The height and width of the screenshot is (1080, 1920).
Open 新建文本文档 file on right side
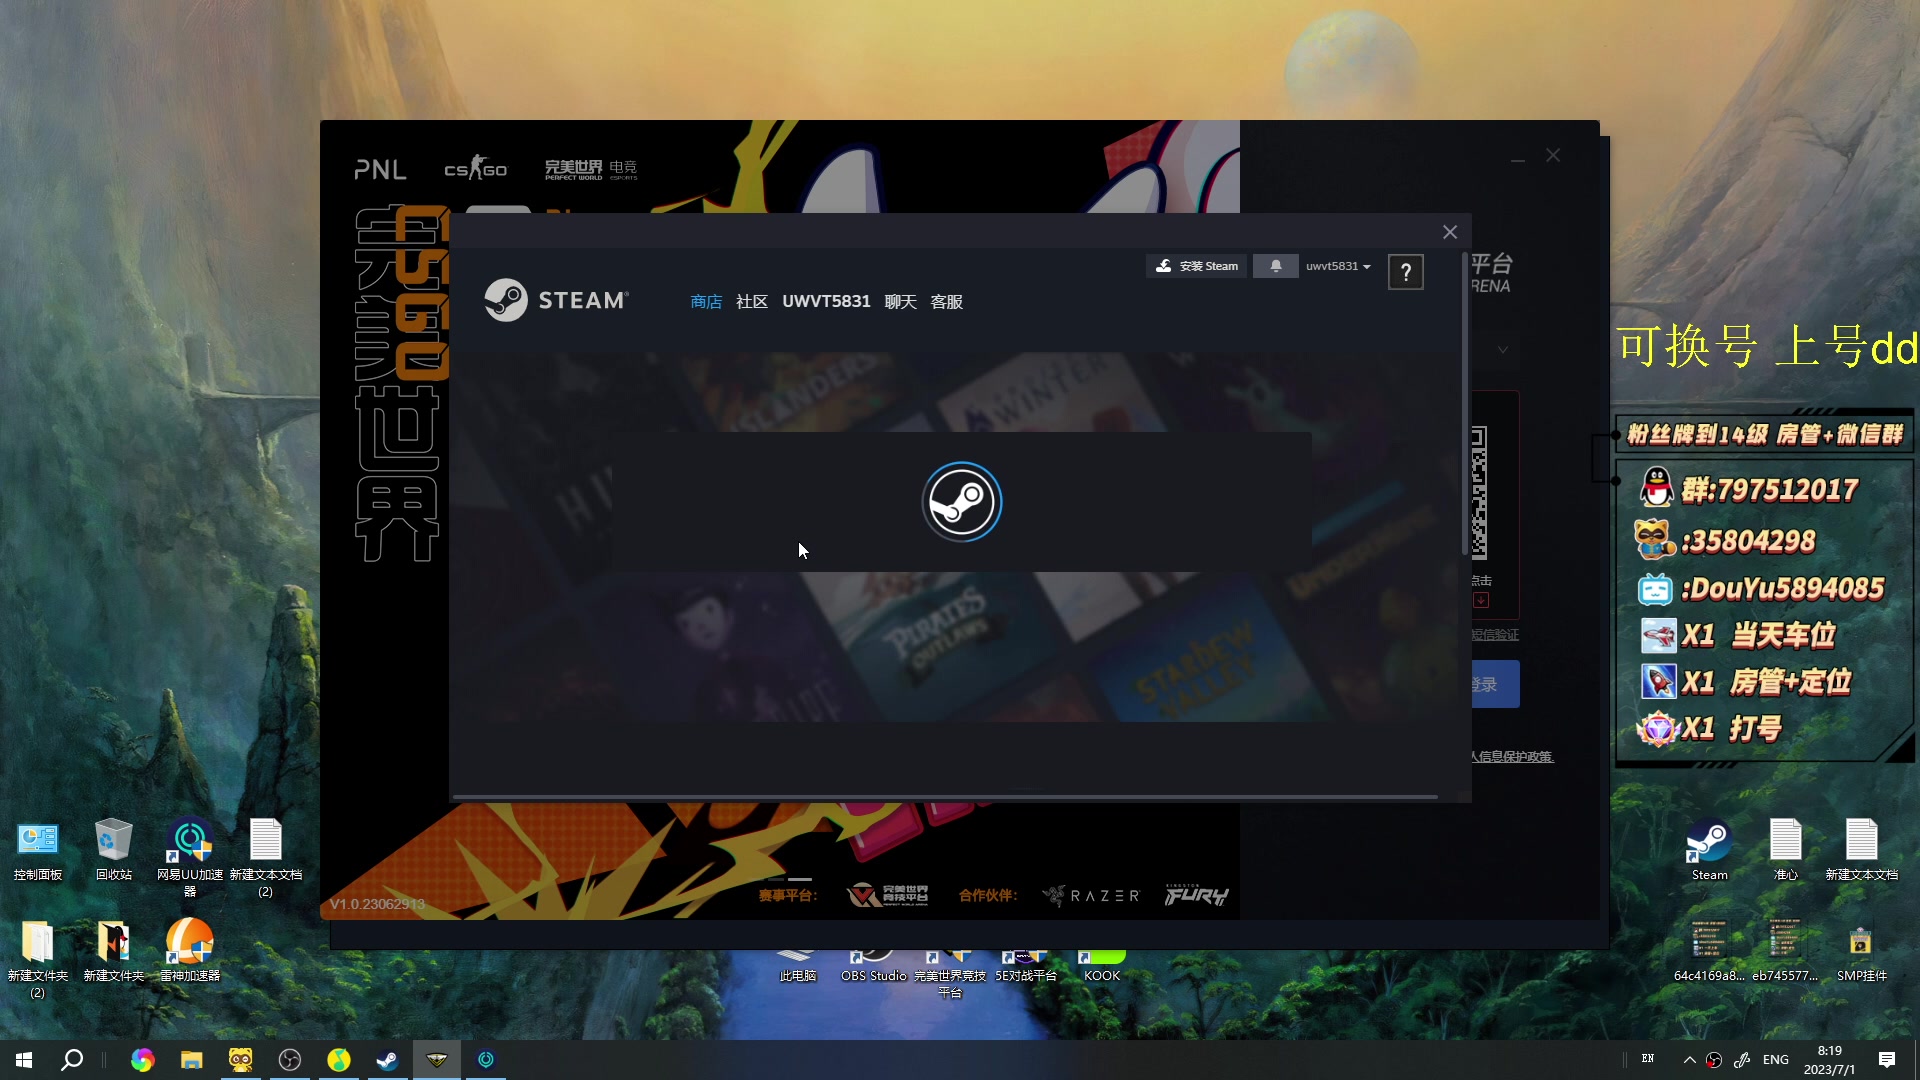pyautogui.click(x=1862, y=850)
